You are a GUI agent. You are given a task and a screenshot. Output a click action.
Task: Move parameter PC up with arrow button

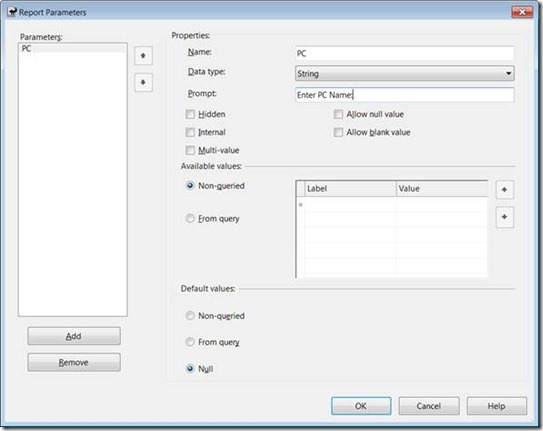tap(143, 56)
